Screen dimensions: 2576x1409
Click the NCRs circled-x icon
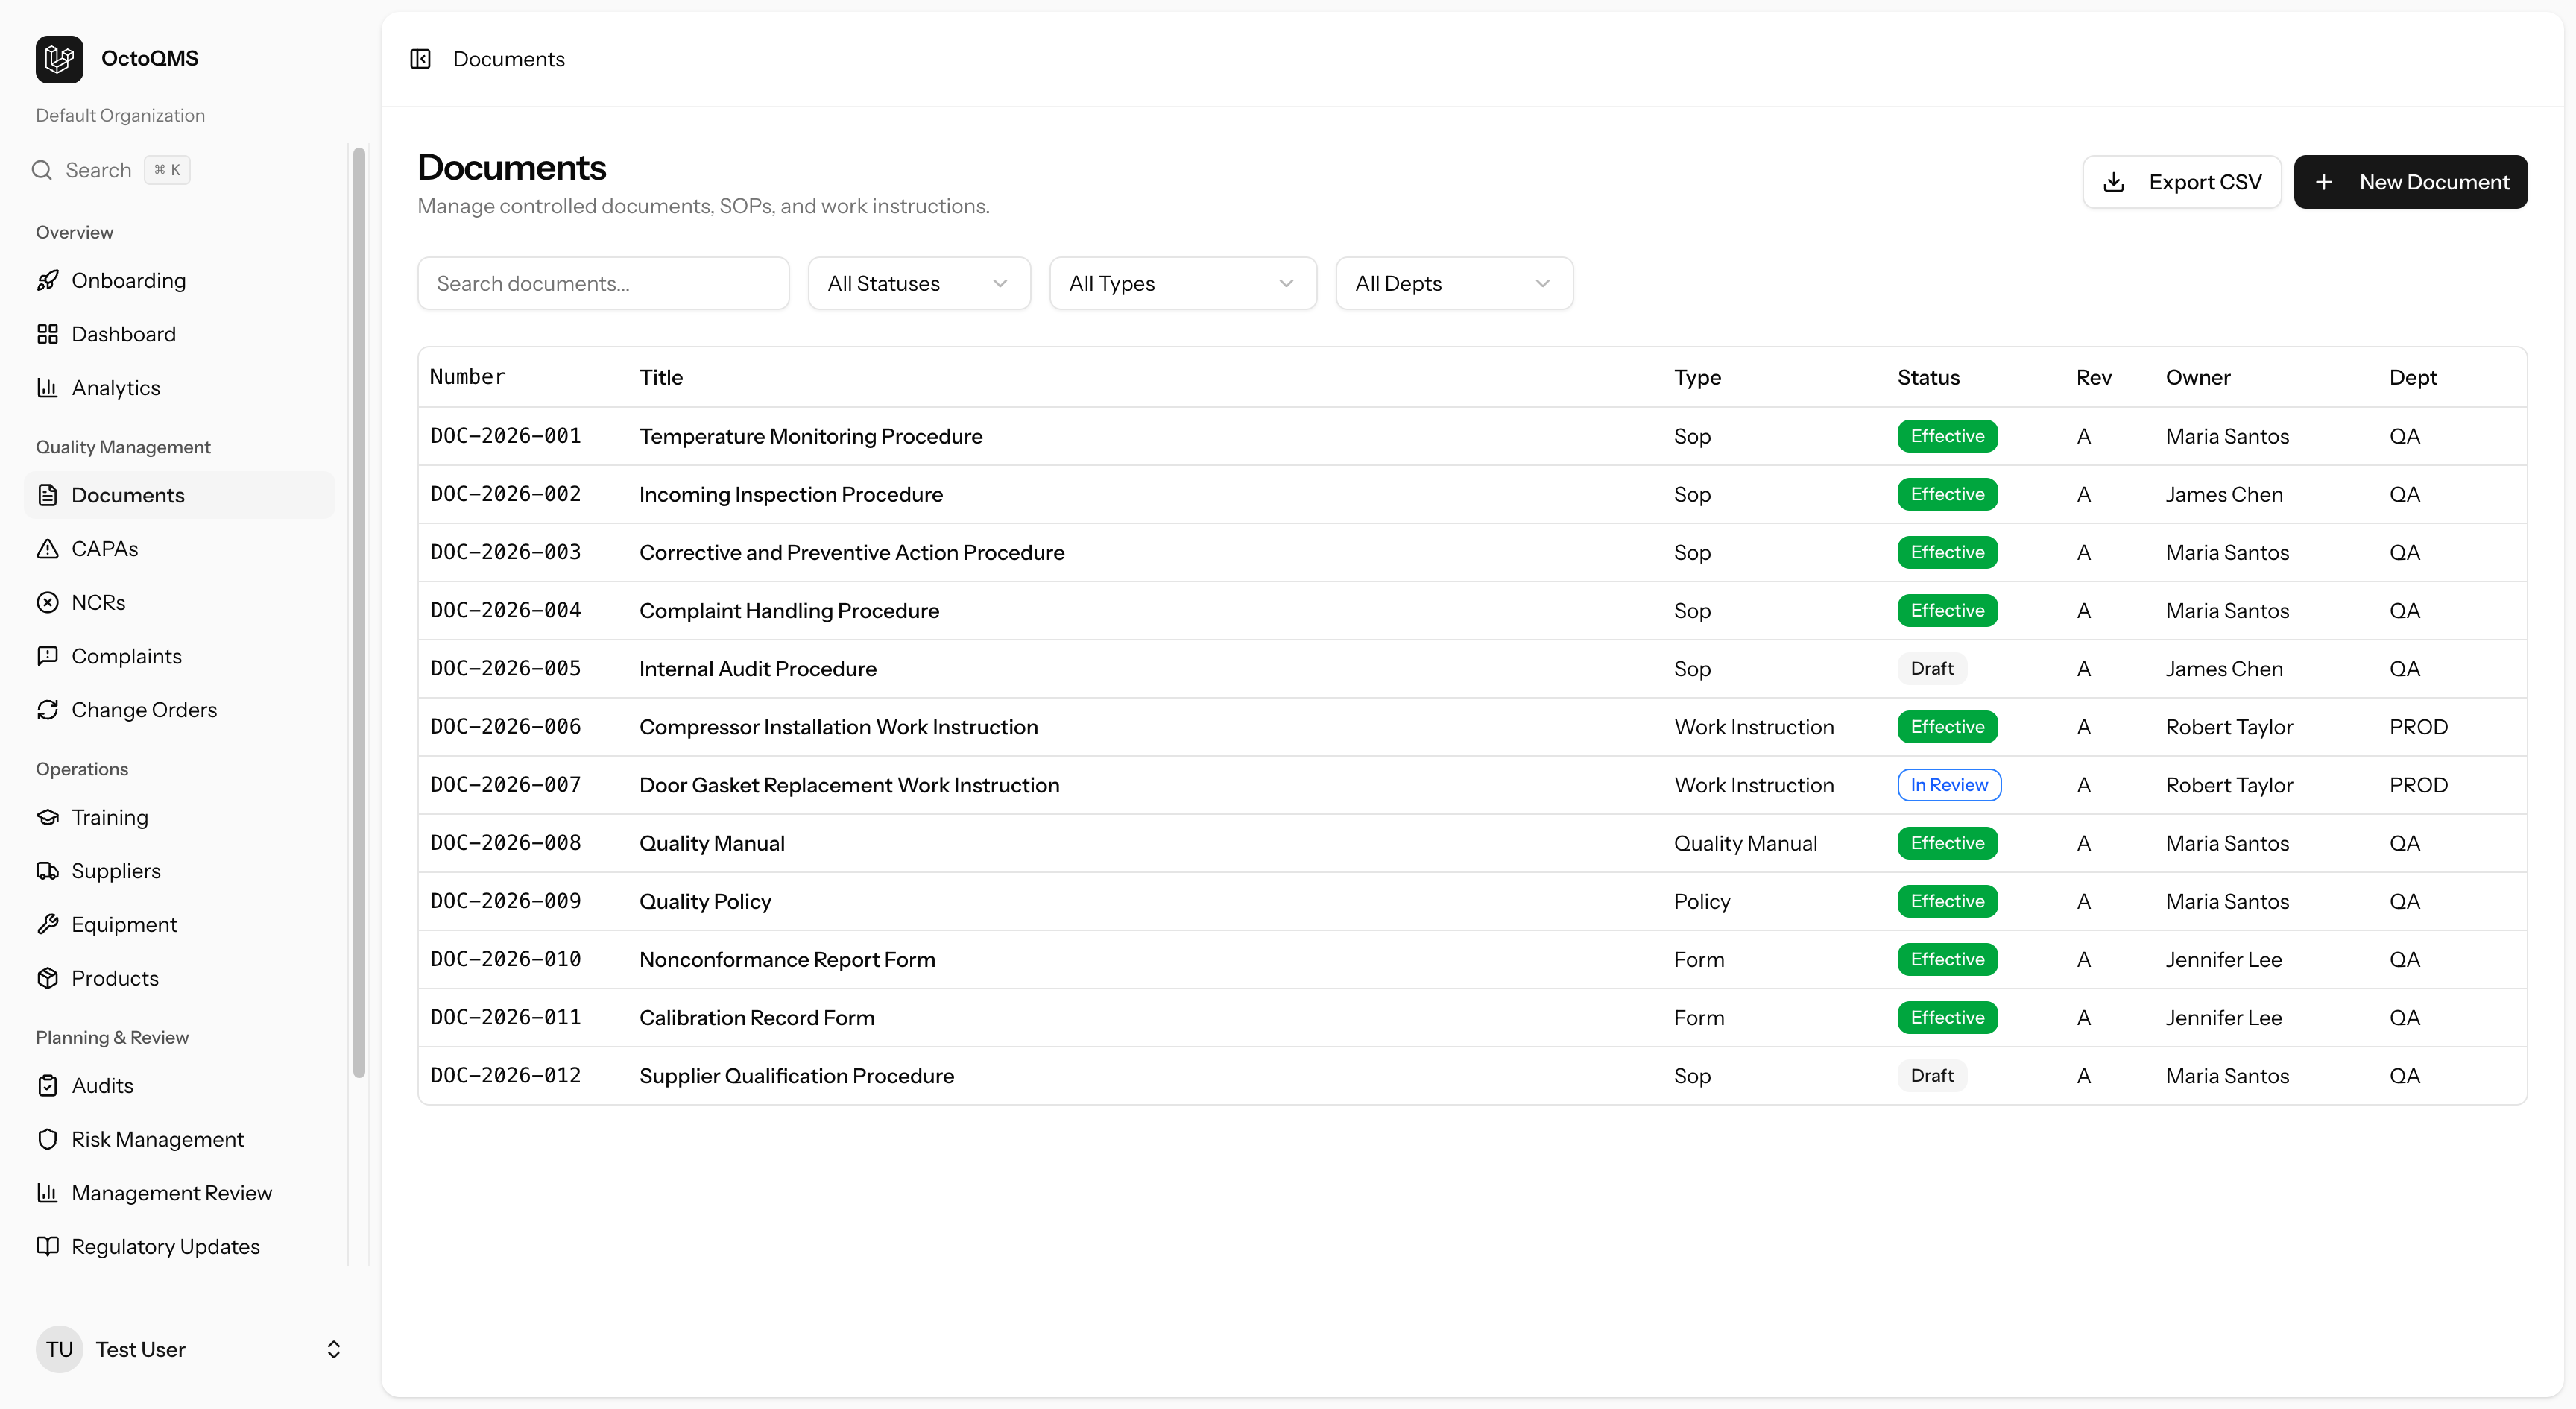tap(47, 602)
